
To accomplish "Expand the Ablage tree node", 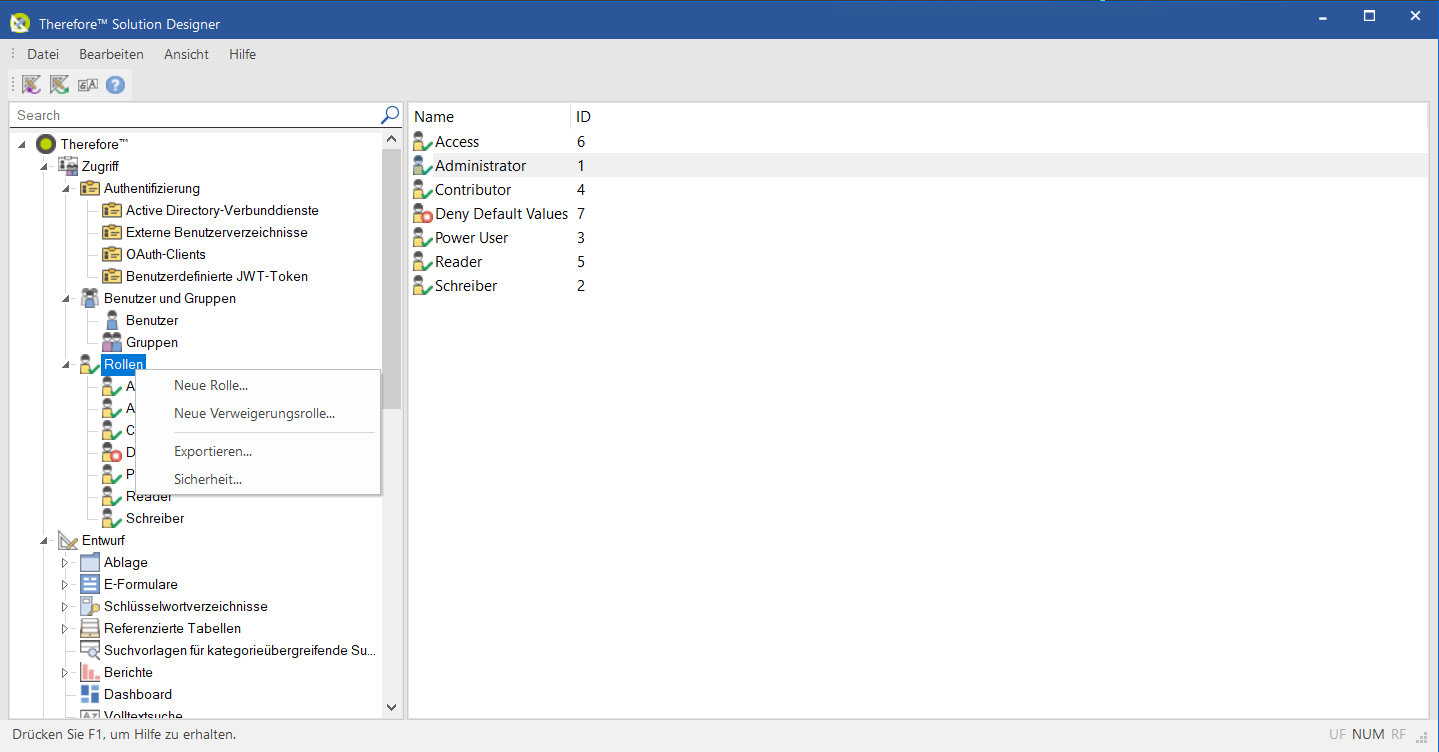I will click(x=64, y=562).
